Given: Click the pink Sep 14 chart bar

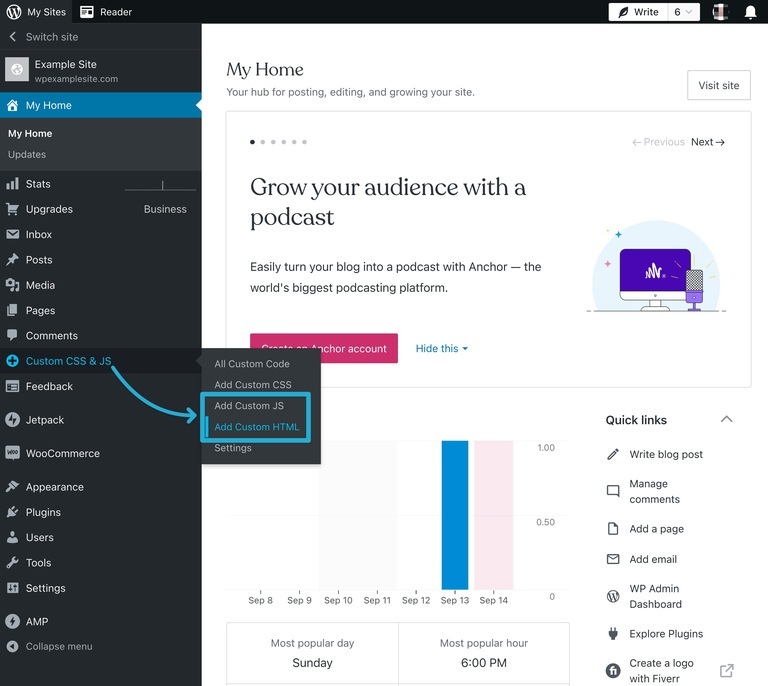Looking at the screenshot, I should tap(493, 515).
